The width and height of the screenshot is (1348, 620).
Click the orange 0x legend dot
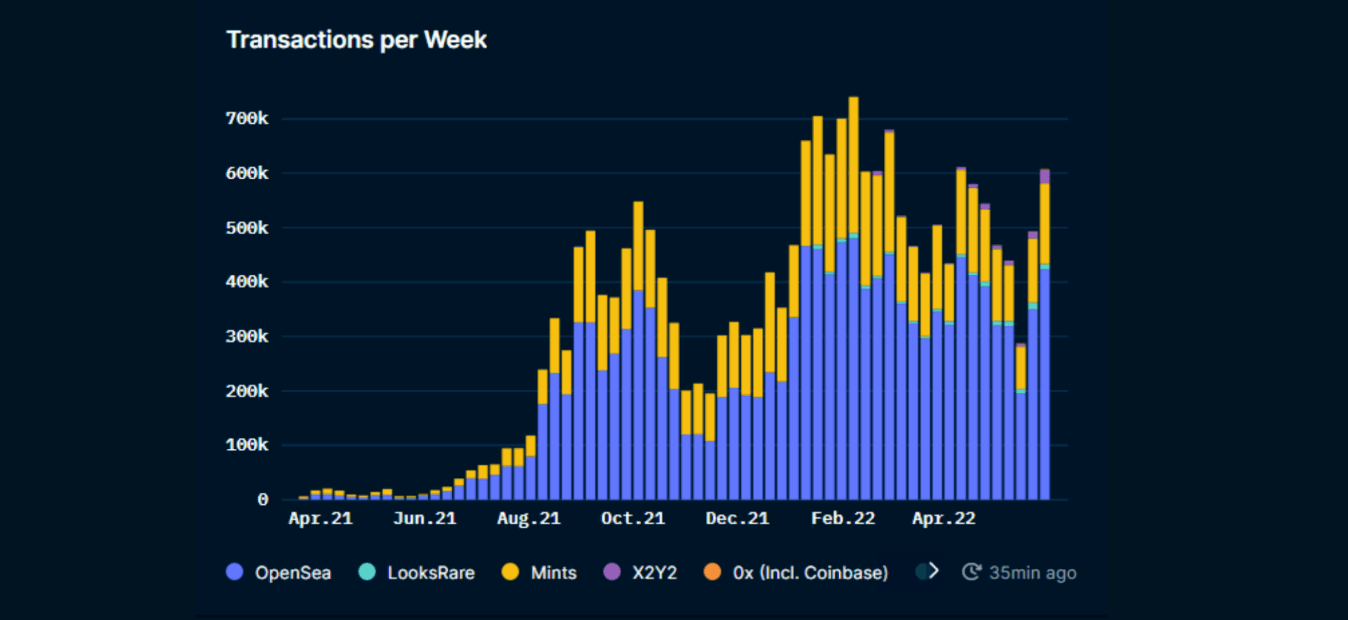coord(713,573)
